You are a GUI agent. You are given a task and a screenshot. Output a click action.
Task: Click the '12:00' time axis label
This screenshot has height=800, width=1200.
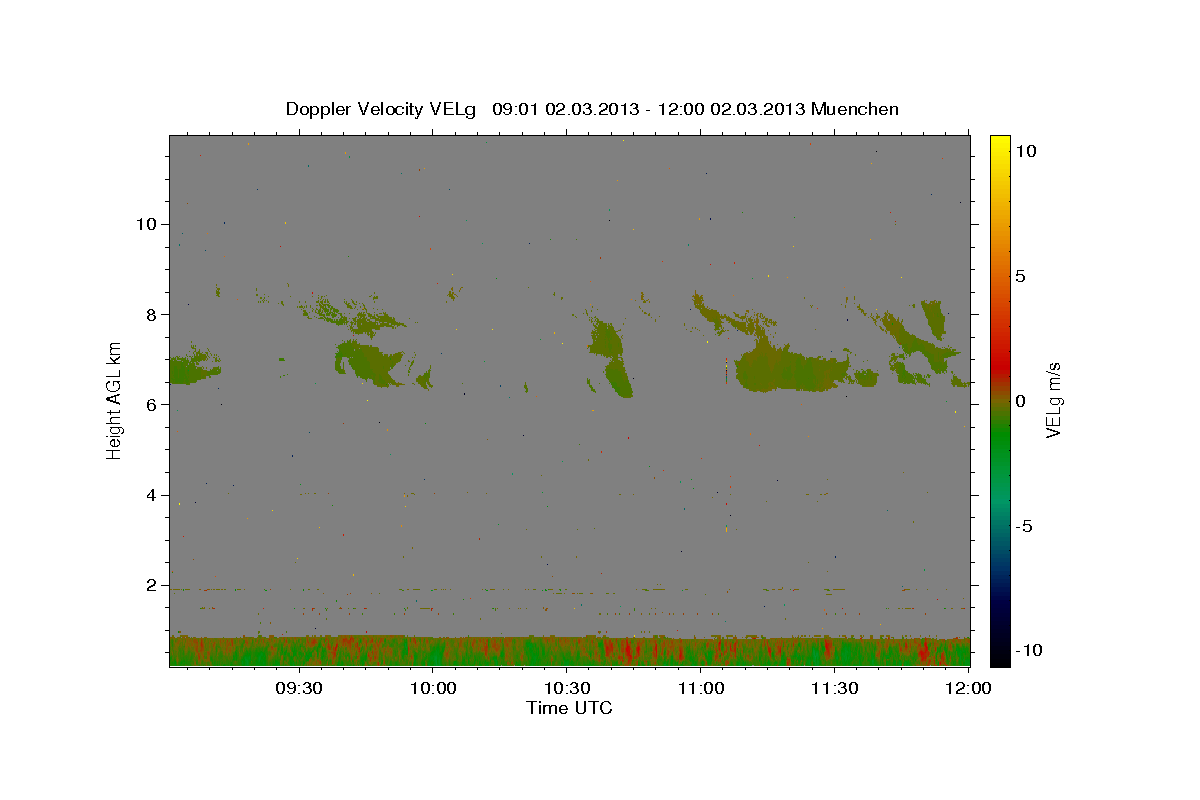click(x=969, y=688)
